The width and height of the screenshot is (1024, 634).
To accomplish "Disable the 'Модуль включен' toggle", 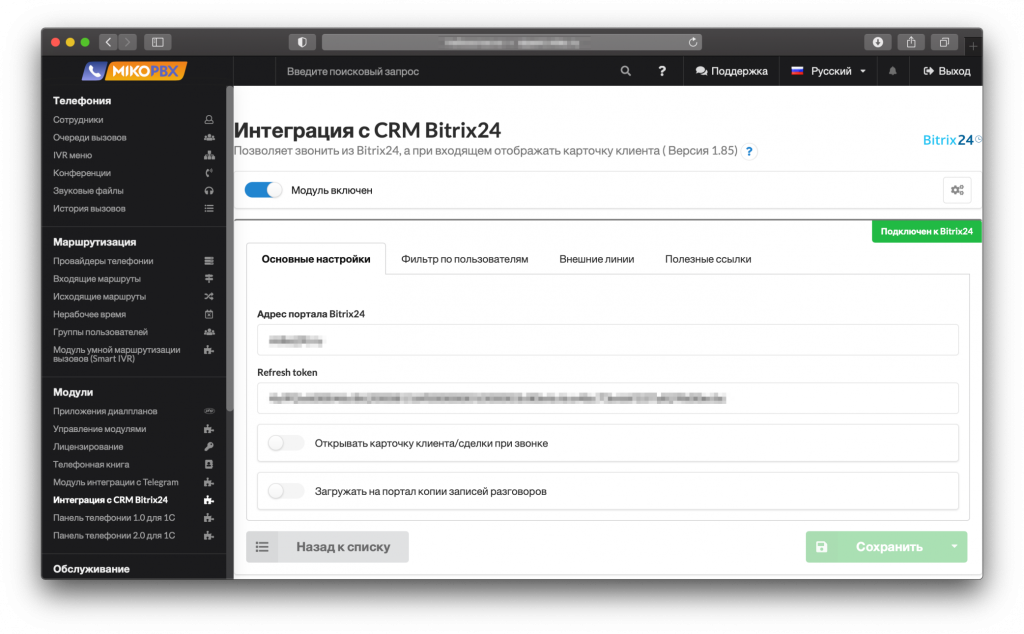I will (264, 190).
